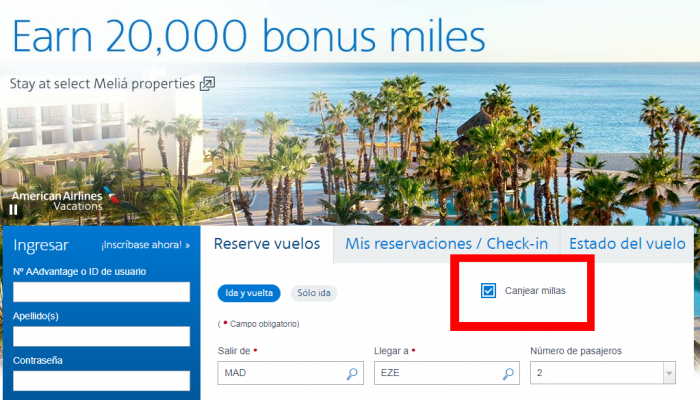Open the airport search for Salir de

click(352, 374)
